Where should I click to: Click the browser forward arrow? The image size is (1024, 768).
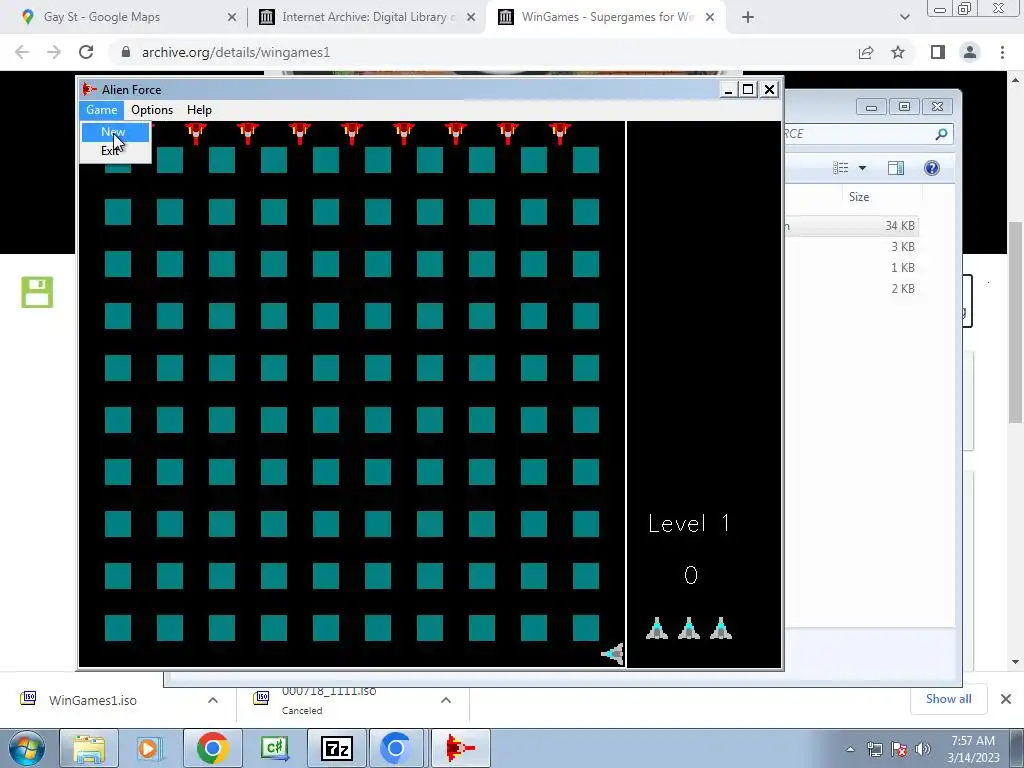tap(54, 52)
